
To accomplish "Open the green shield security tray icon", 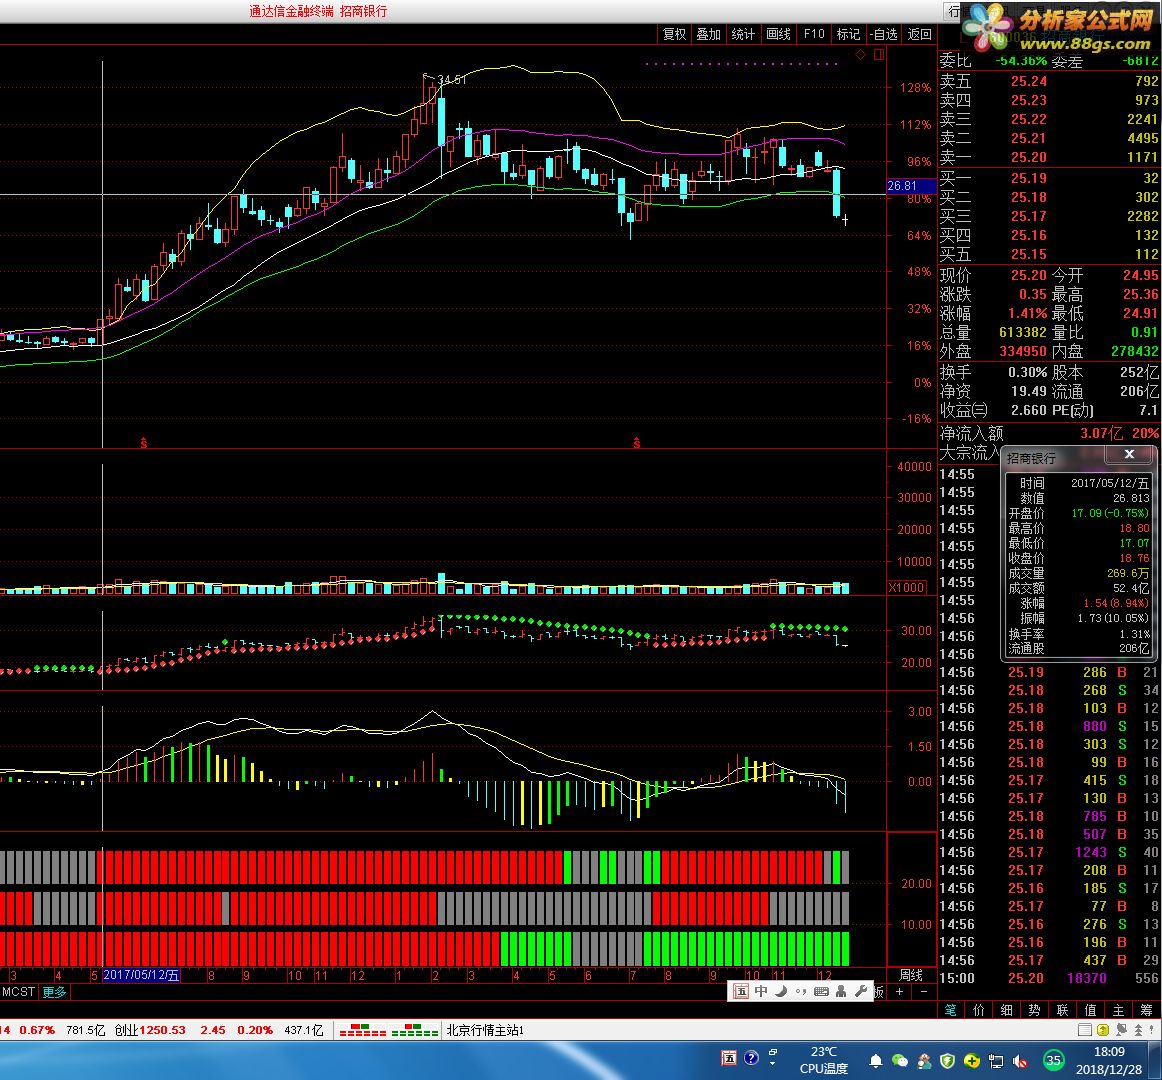I will pyautogui.click(x=947, y=1061).
